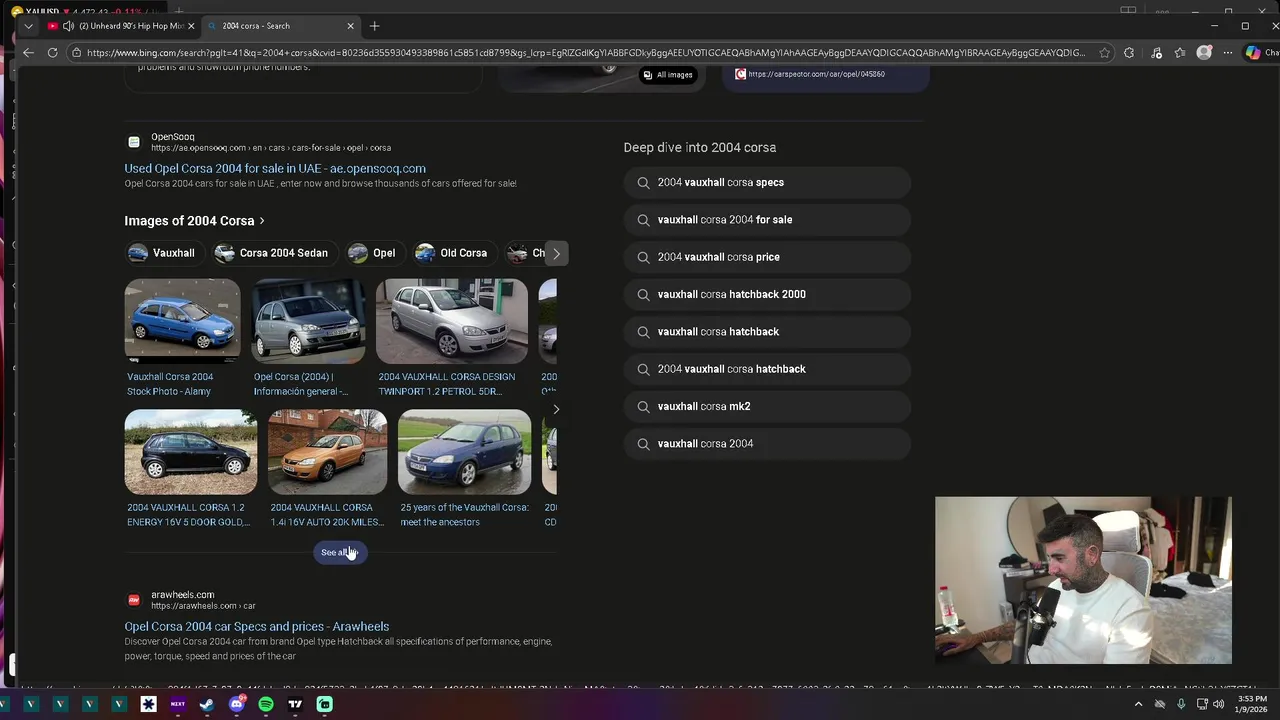
Task: Open the media control music icon
Action: [1156, 53]
